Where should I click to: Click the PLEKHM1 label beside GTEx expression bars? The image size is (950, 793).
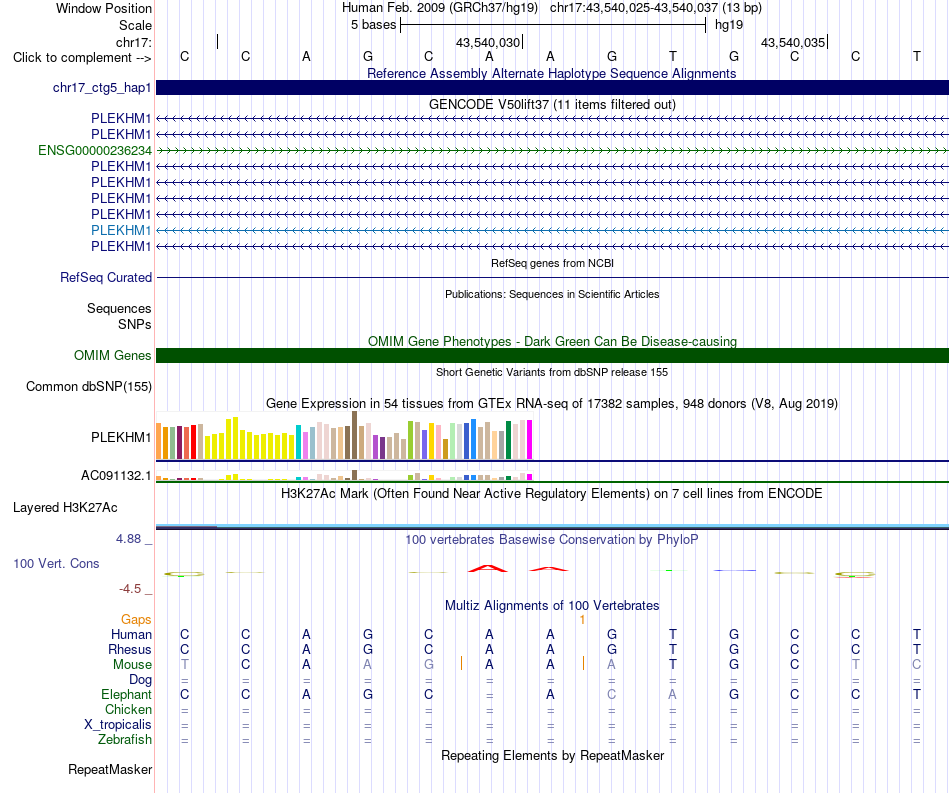pyautogui.click(x=121, y=437)
